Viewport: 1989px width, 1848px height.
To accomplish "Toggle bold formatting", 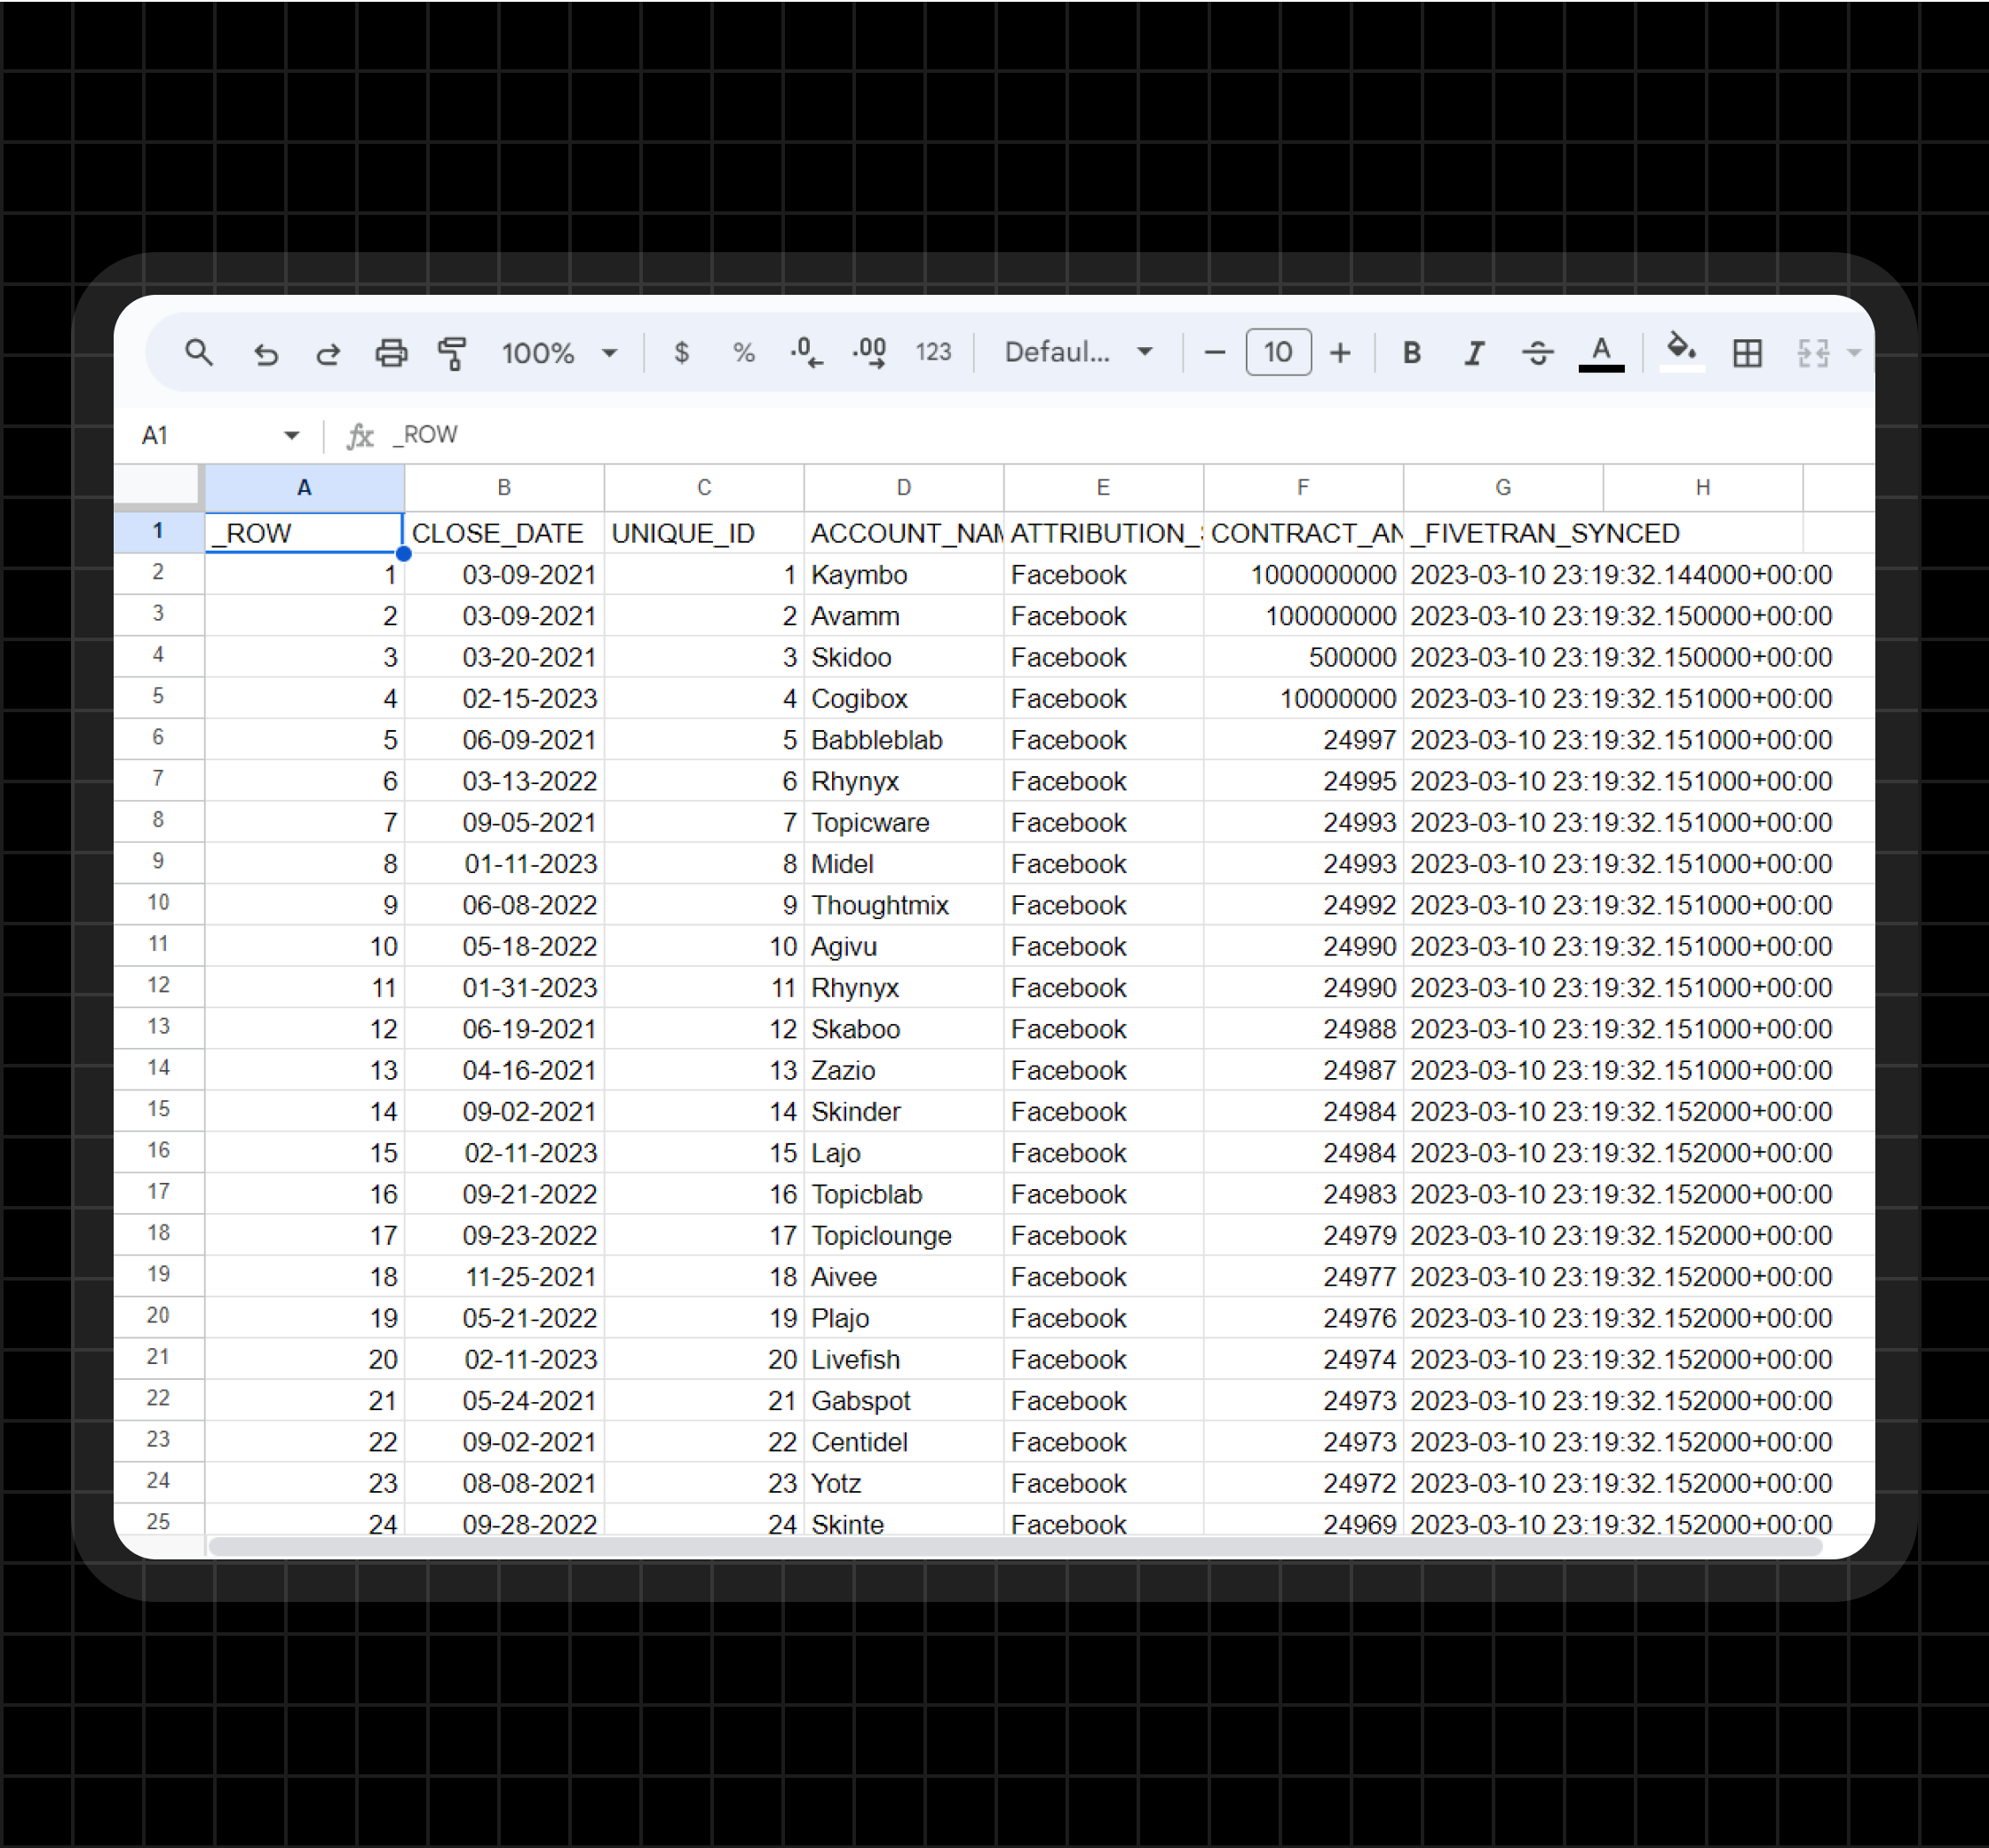I will pyautogui.click(x=1411, y=352).
